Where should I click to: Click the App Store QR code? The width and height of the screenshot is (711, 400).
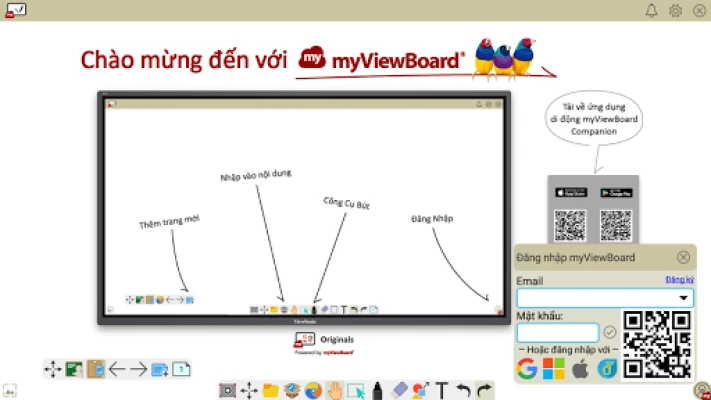point(570,225)
